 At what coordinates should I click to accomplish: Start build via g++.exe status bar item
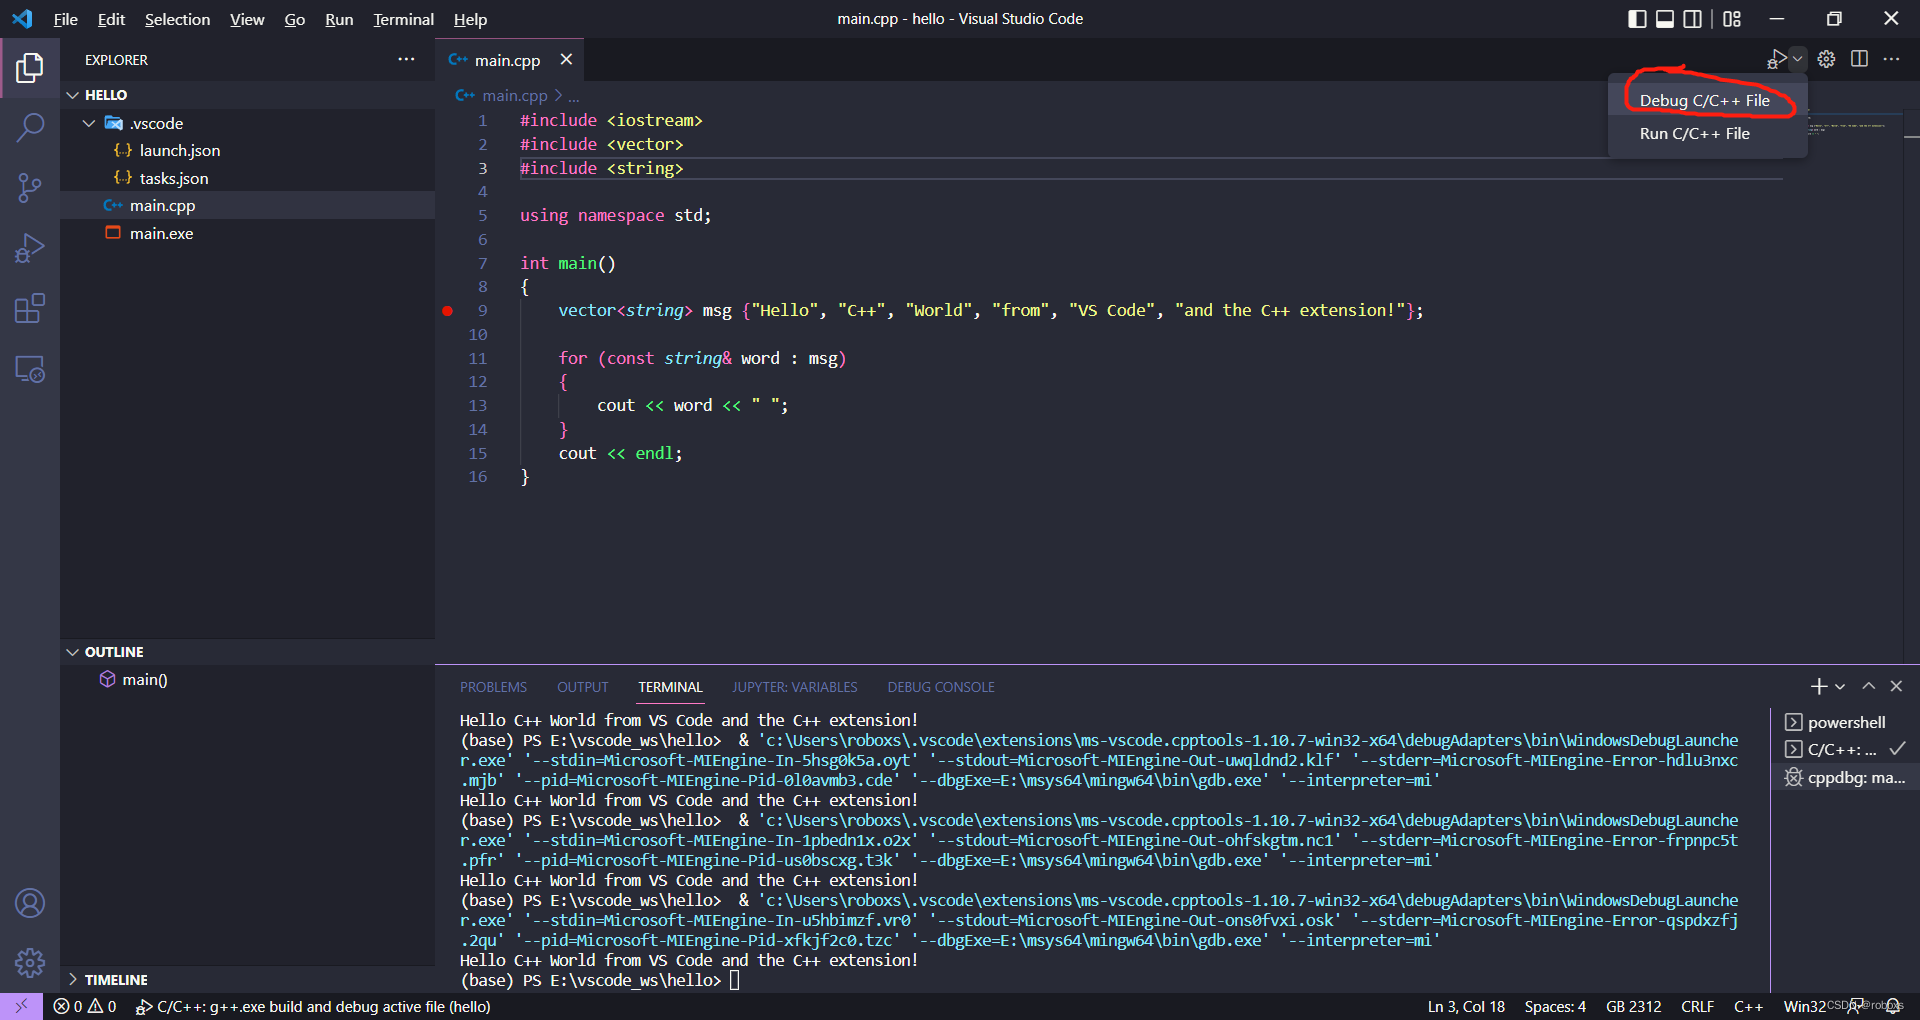click(315, 1006)
